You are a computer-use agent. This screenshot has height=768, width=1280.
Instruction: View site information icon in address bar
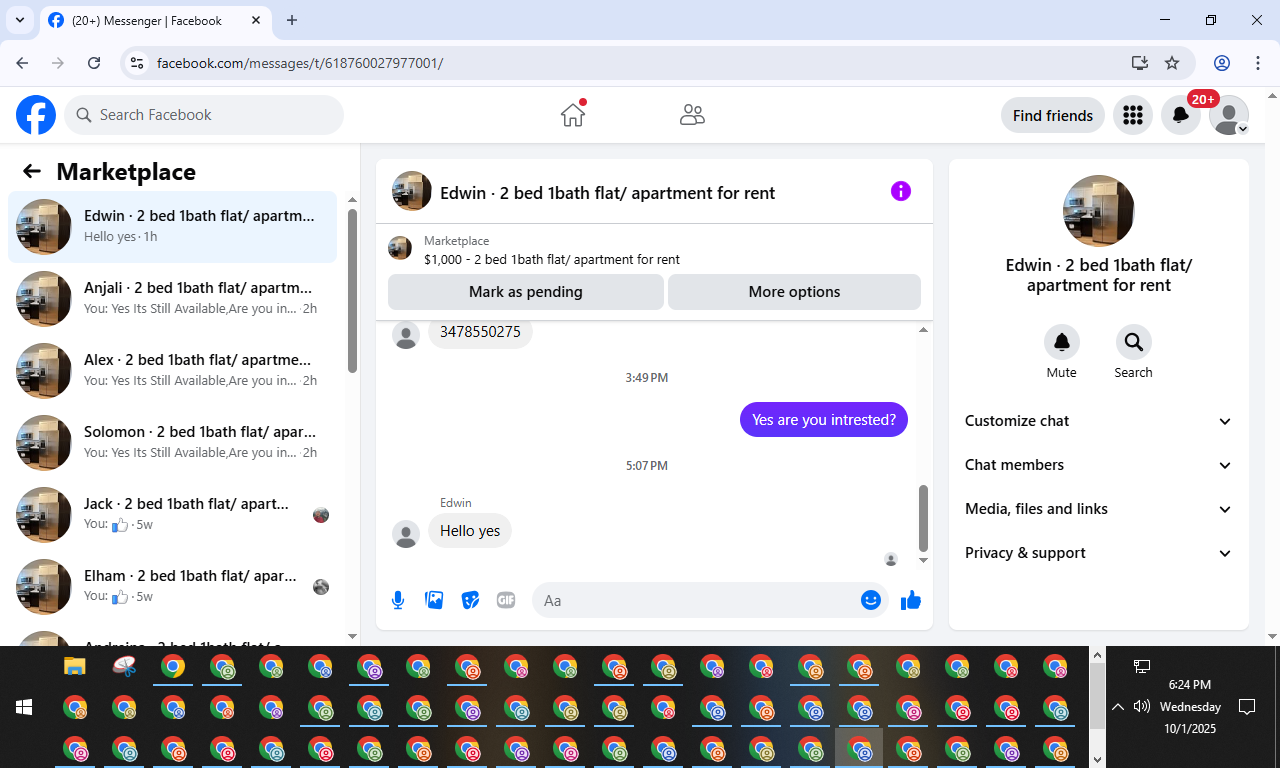[x=138, y=63]
